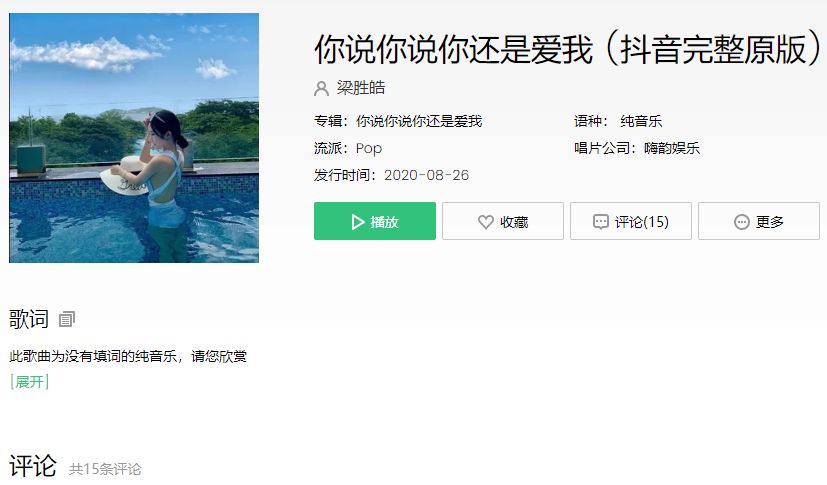Click the Pop genre label

pos(369,149)
